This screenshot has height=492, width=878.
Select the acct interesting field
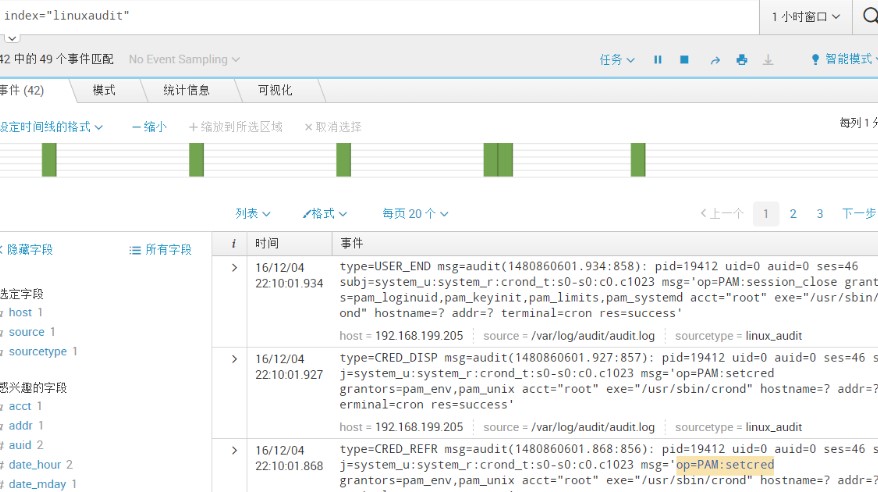(20, 406)
